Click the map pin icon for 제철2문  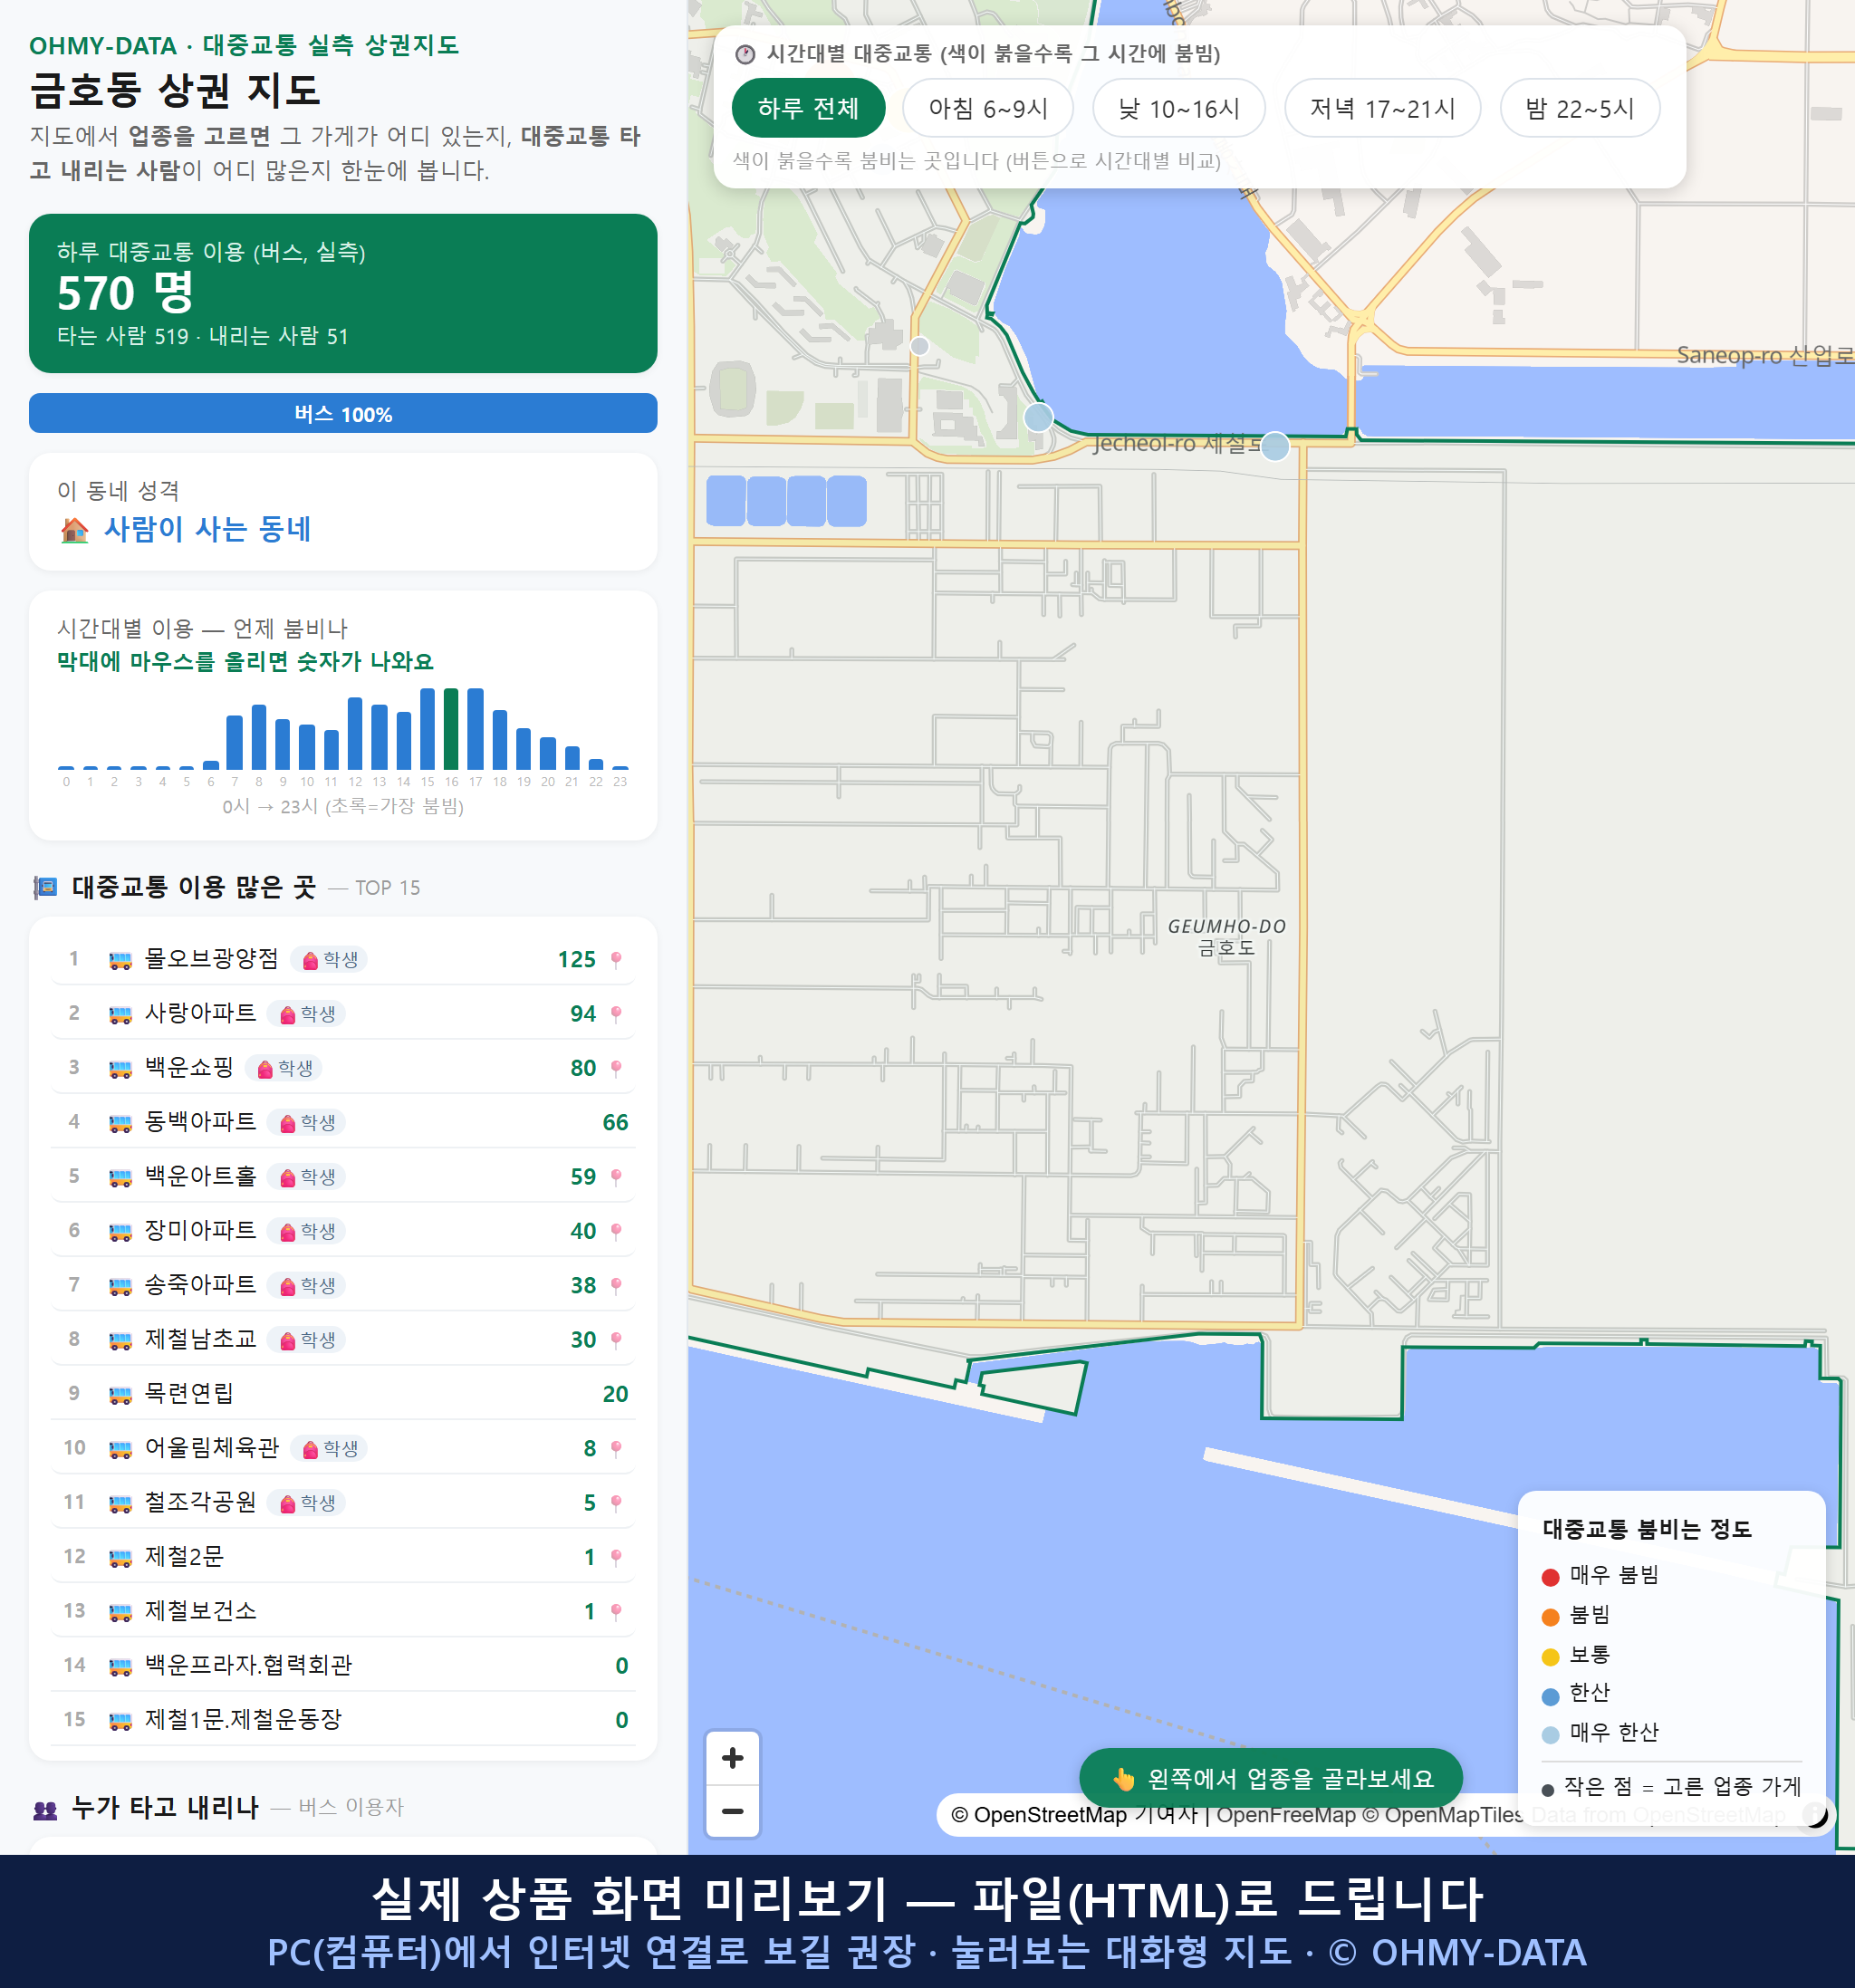tap(616, 1557)
